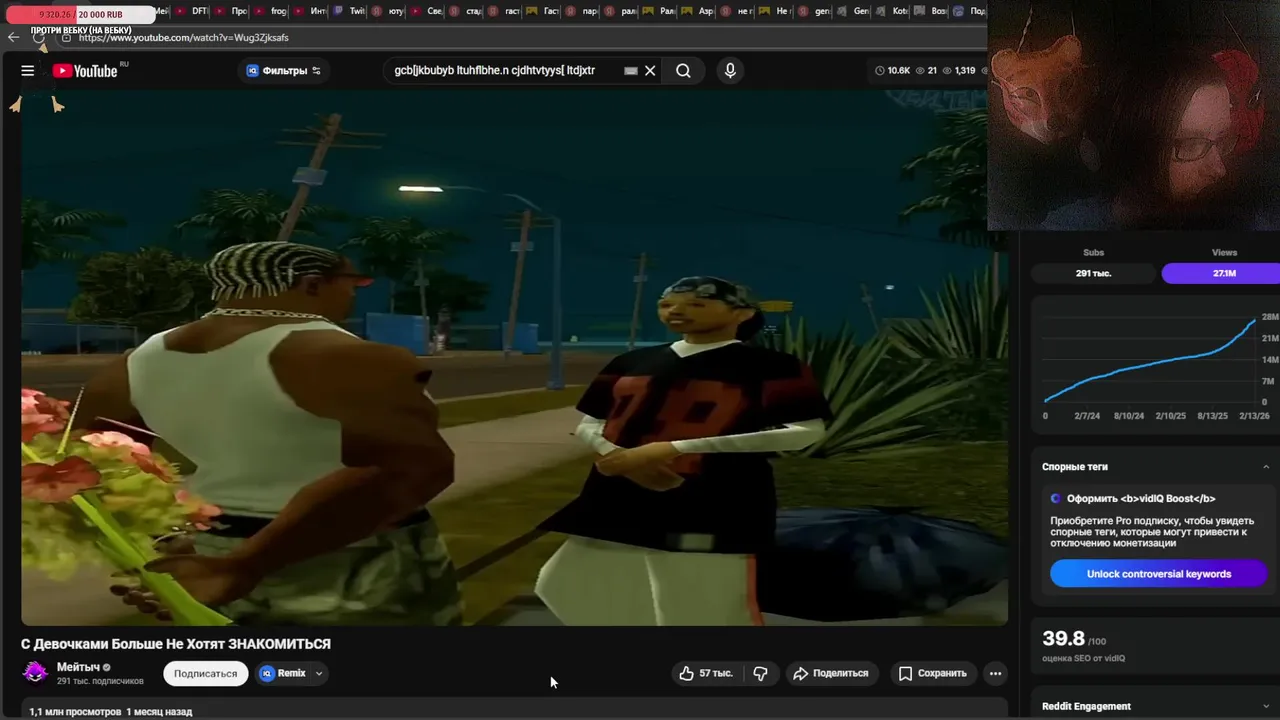The image size is (1280, 720).
Task: Click the video player to pause playback
Action: (x=514, y=358)
